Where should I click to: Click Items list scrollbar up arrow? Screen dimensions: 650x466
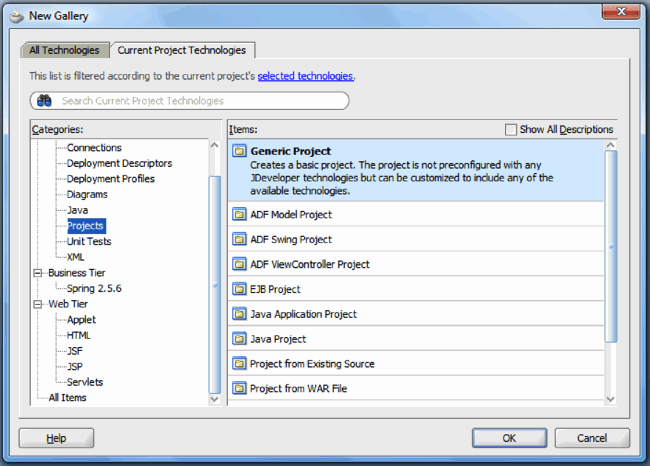[x=610, y=145]
